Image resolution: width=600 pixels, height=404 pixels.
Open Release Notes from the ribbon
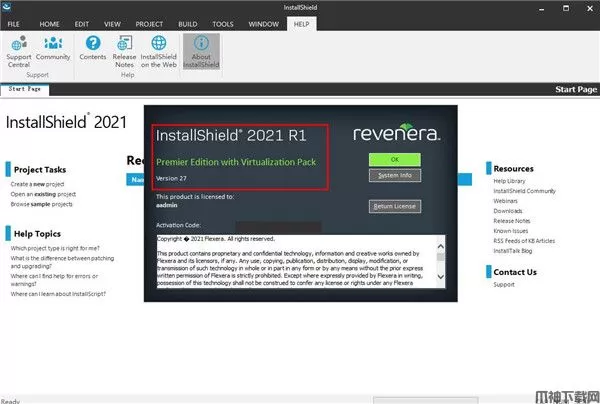click(124, 52)
